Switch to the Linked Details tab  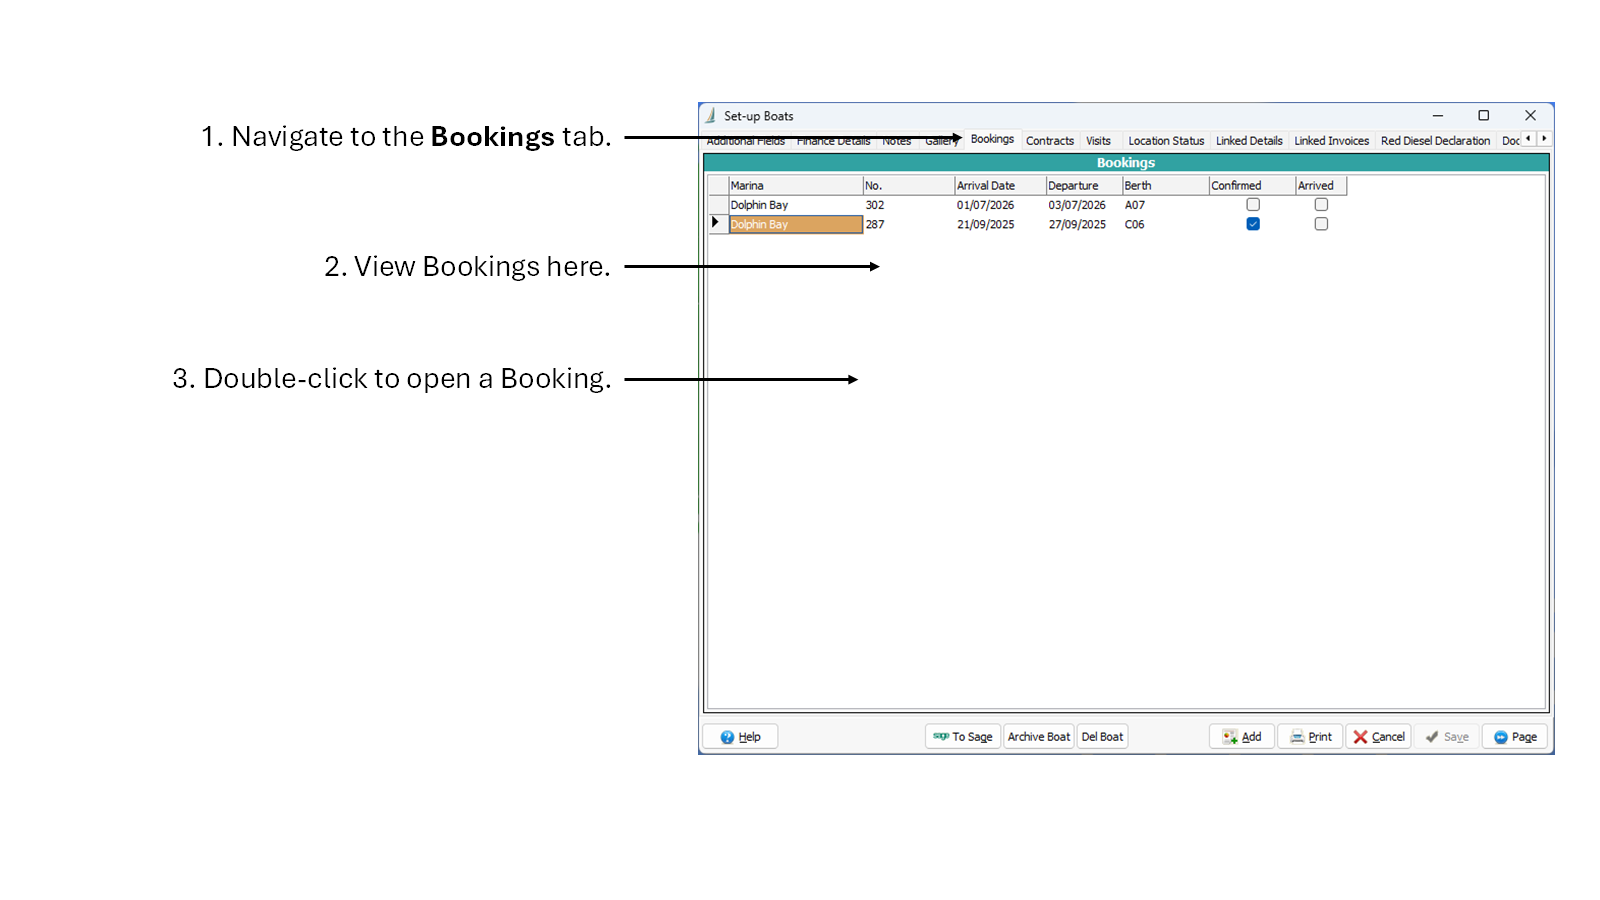pyautogui.click(x=1249, y=141)
